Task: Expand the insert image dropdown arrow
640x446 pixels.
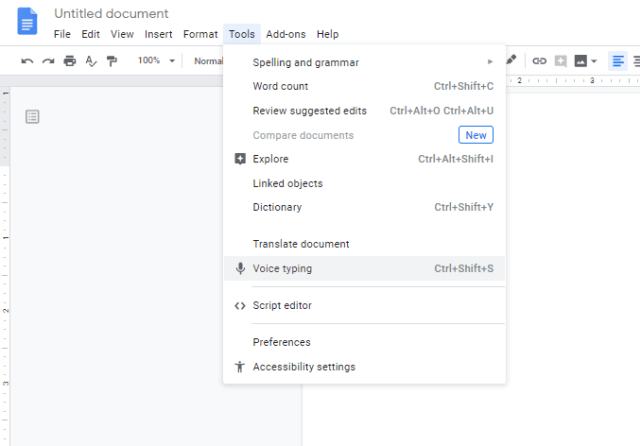Action: tap(594, 61)
